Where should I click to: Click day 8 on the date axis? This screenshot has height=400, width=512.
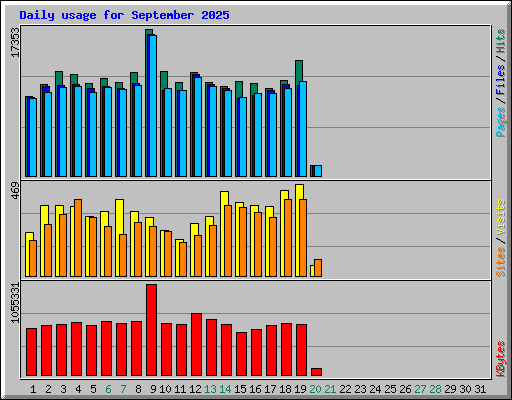pyautogui.click(x=138, y=389)
